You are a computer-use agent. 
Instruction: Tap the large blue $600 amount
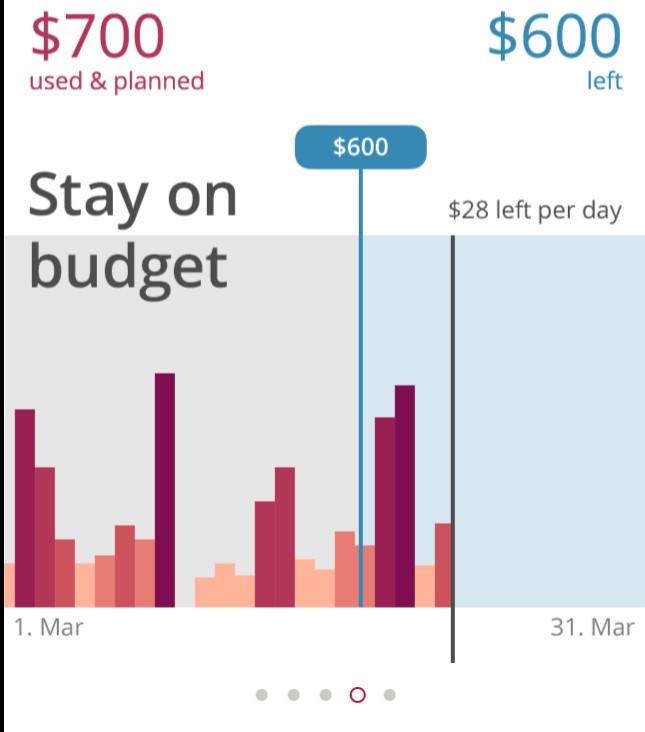click(555, 37)
